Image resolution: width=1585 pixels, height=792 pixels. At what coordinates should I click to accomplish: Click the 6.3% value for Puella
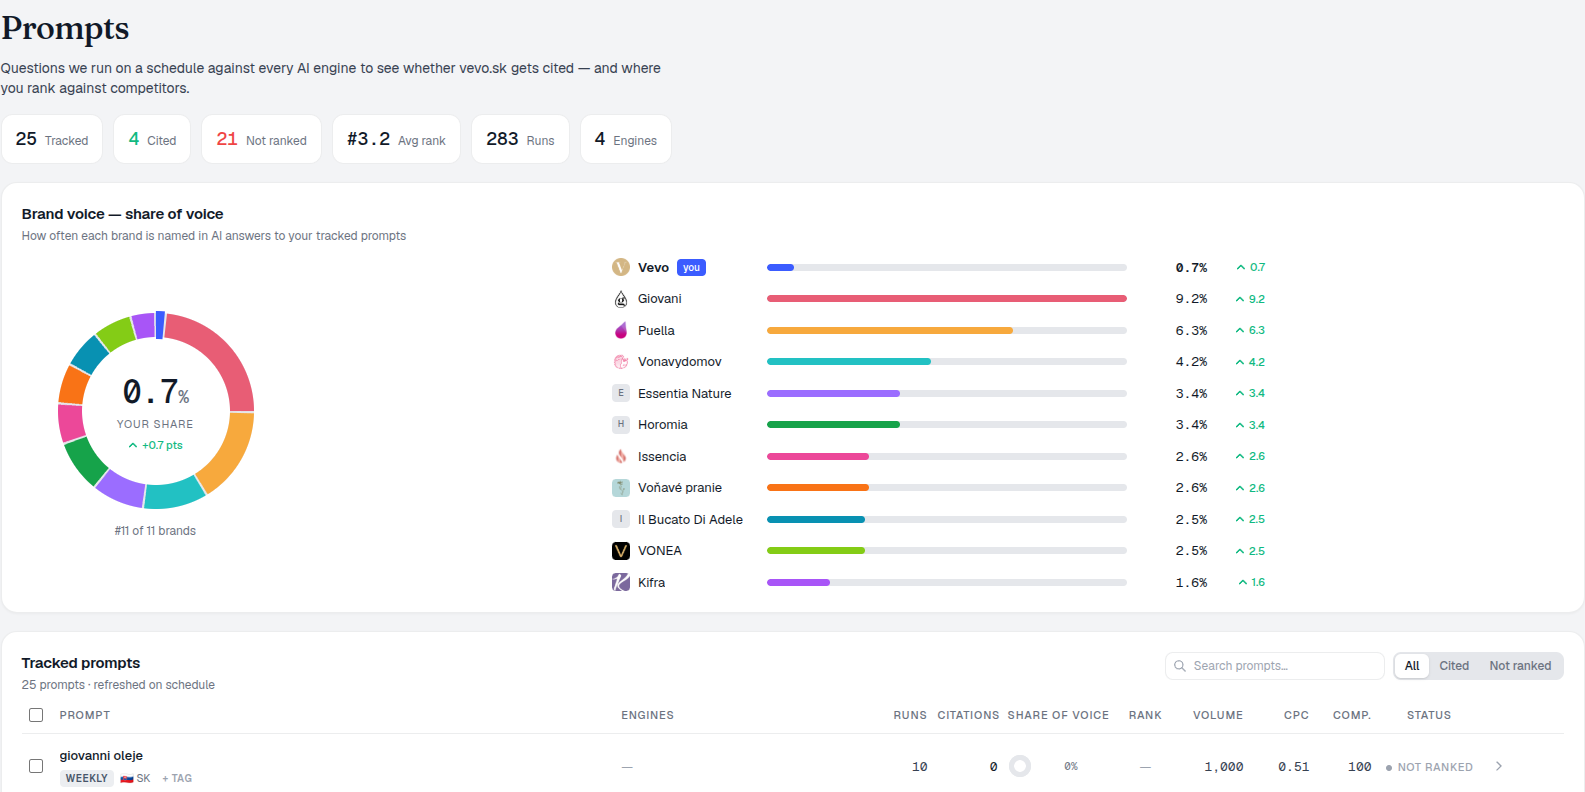pos(1191,331)
